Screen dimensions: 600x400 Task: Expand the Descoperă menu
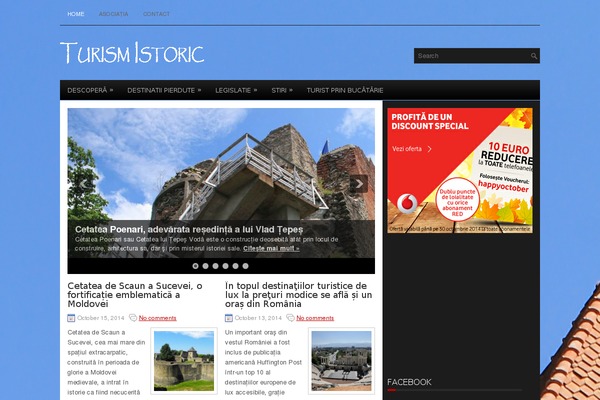point(90,90)
